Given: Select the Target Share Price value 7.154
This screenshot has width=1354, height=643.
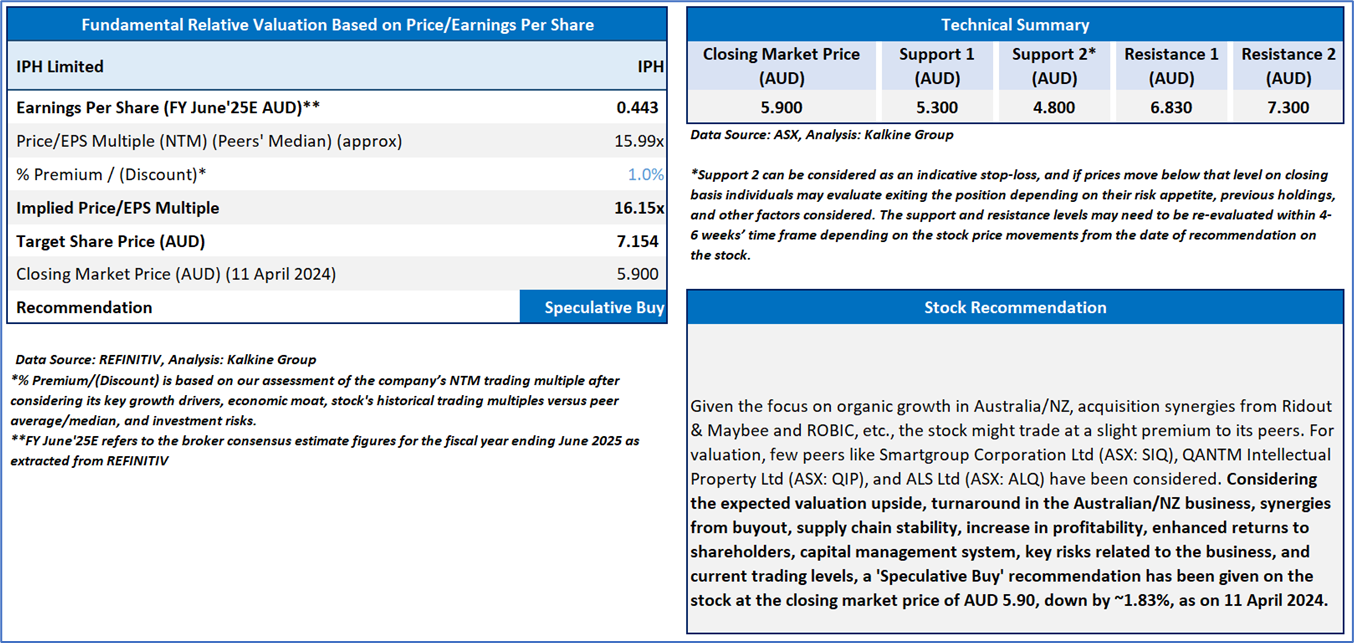Looking at the screenshot, I should [x=640, y=241].
